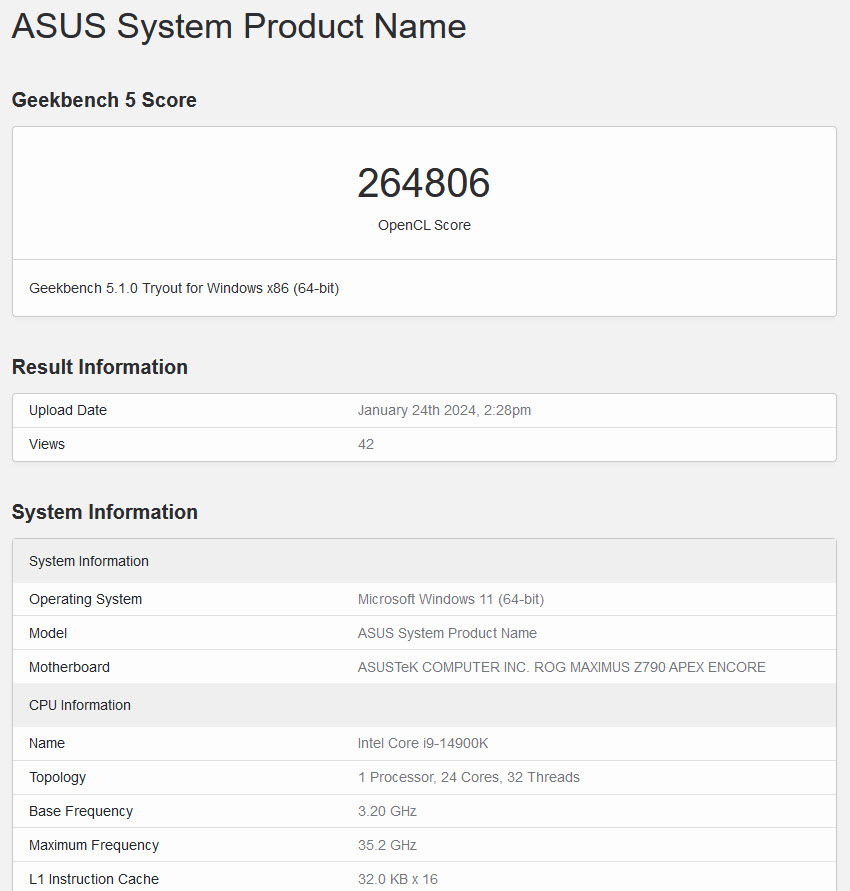Click the 264806 score number
The height and width of the screenshot is (891, 850).
point(424,183)
